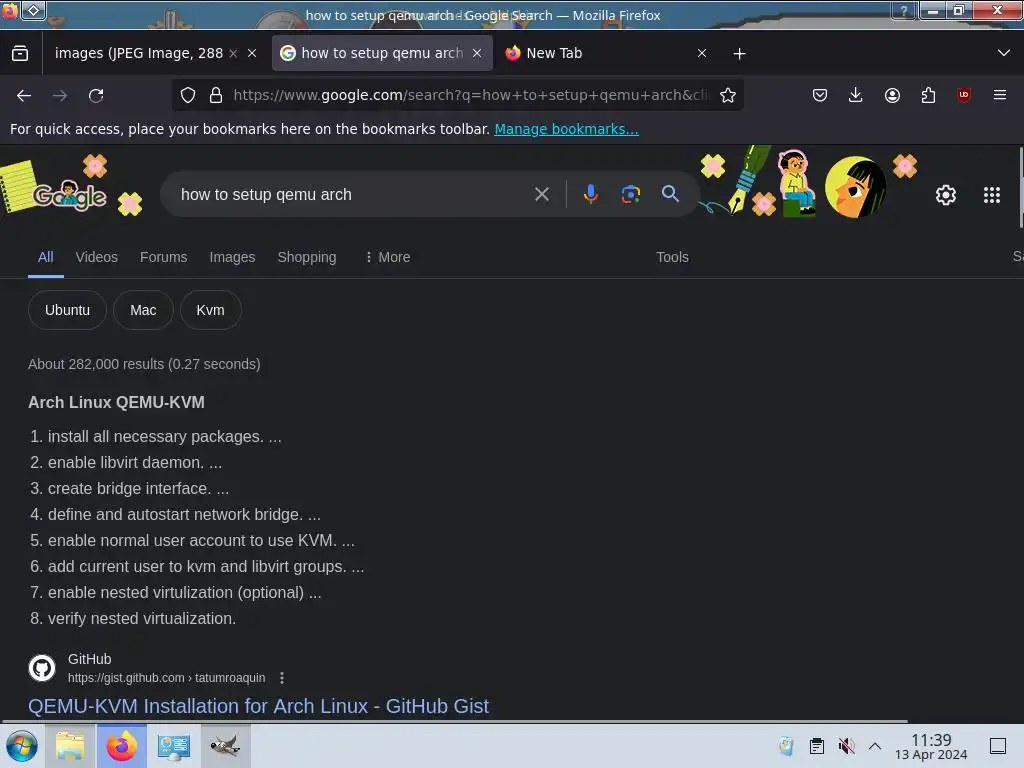Select the All results tab
The height and width of the screenshot is (768, 1024).
click(x=46, y=257)
